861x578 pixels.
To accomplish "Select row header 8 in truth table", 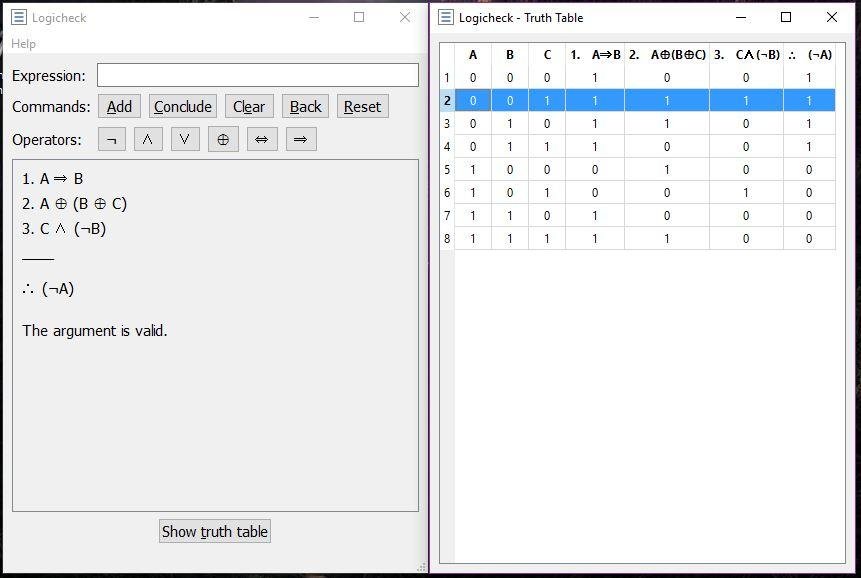I will [447, 239].
